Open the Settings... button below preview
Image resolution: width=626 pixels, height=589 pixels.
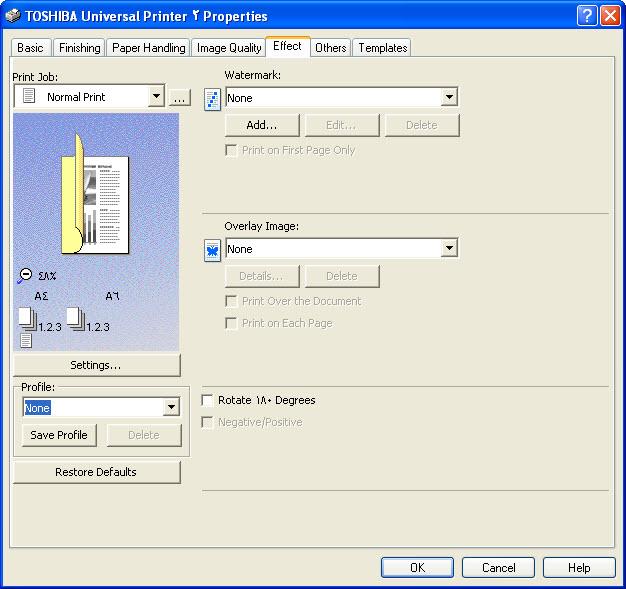pos(97,365)
